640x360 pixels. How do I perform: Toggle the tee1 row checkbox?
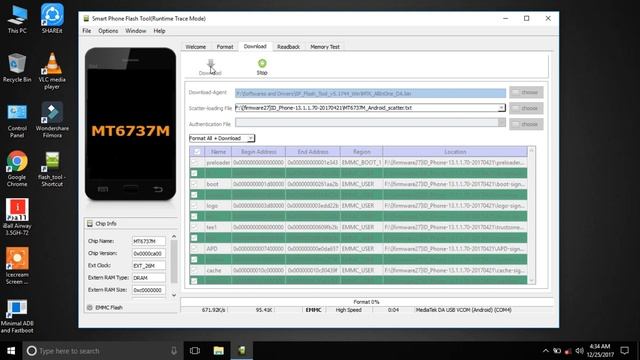pyautogui.click(x=194, y=227)
